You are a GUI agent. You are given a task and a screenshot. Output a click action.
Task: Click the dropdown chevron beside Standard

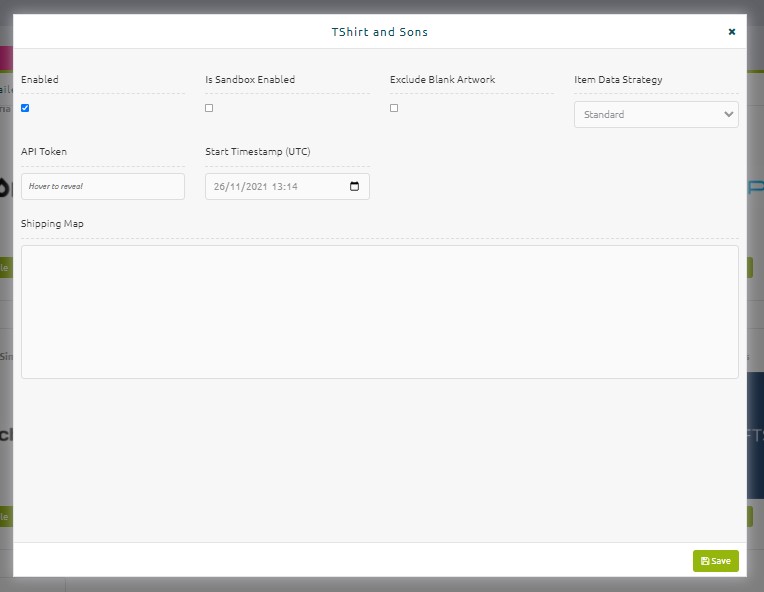tap(728, 115)
